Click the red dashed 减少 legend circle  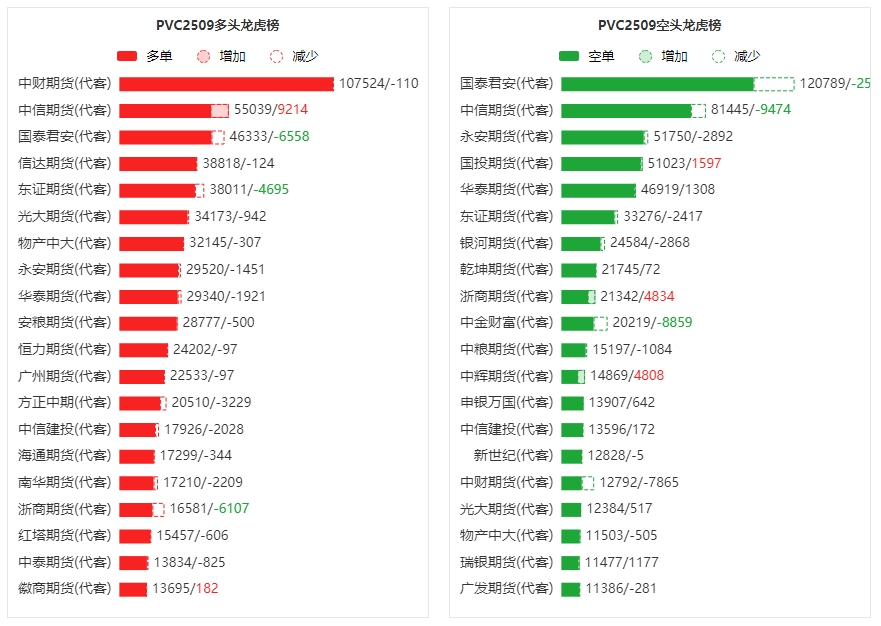coord(277,57)
